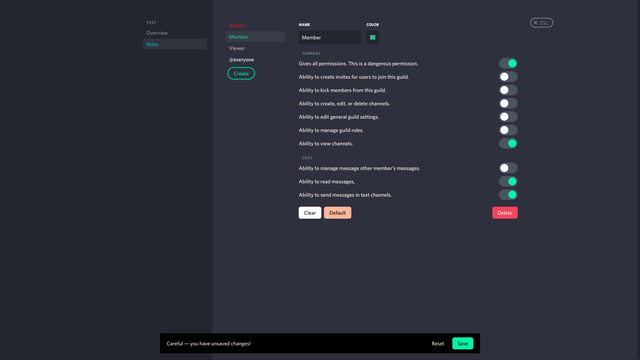Click 'Ability to read messages.' description
The width and height of the screenshot is (640, 360).
(327, 182)
